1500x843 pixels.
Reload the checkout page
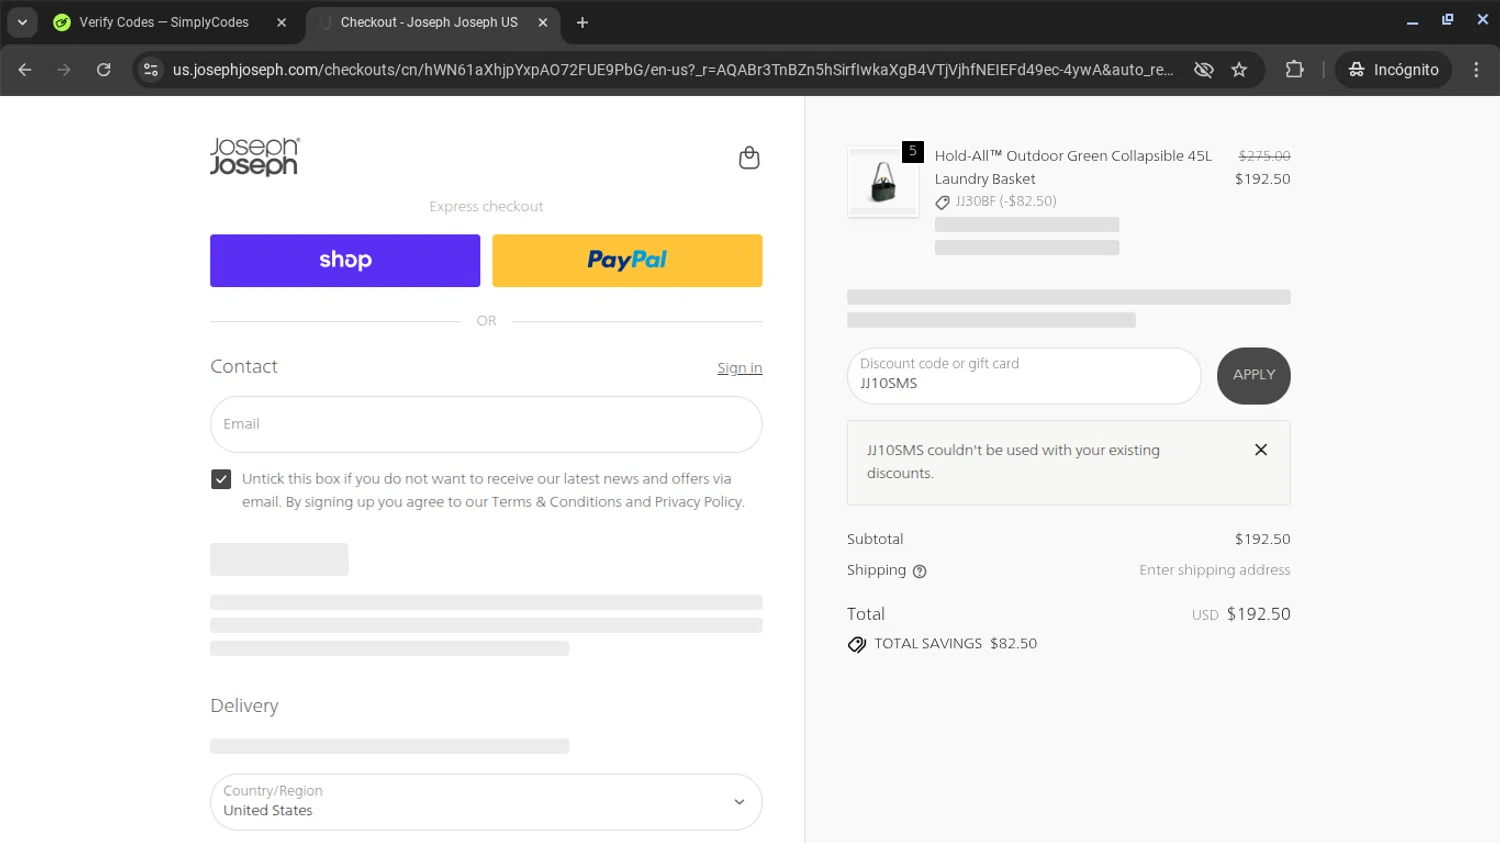click(104, 69)
